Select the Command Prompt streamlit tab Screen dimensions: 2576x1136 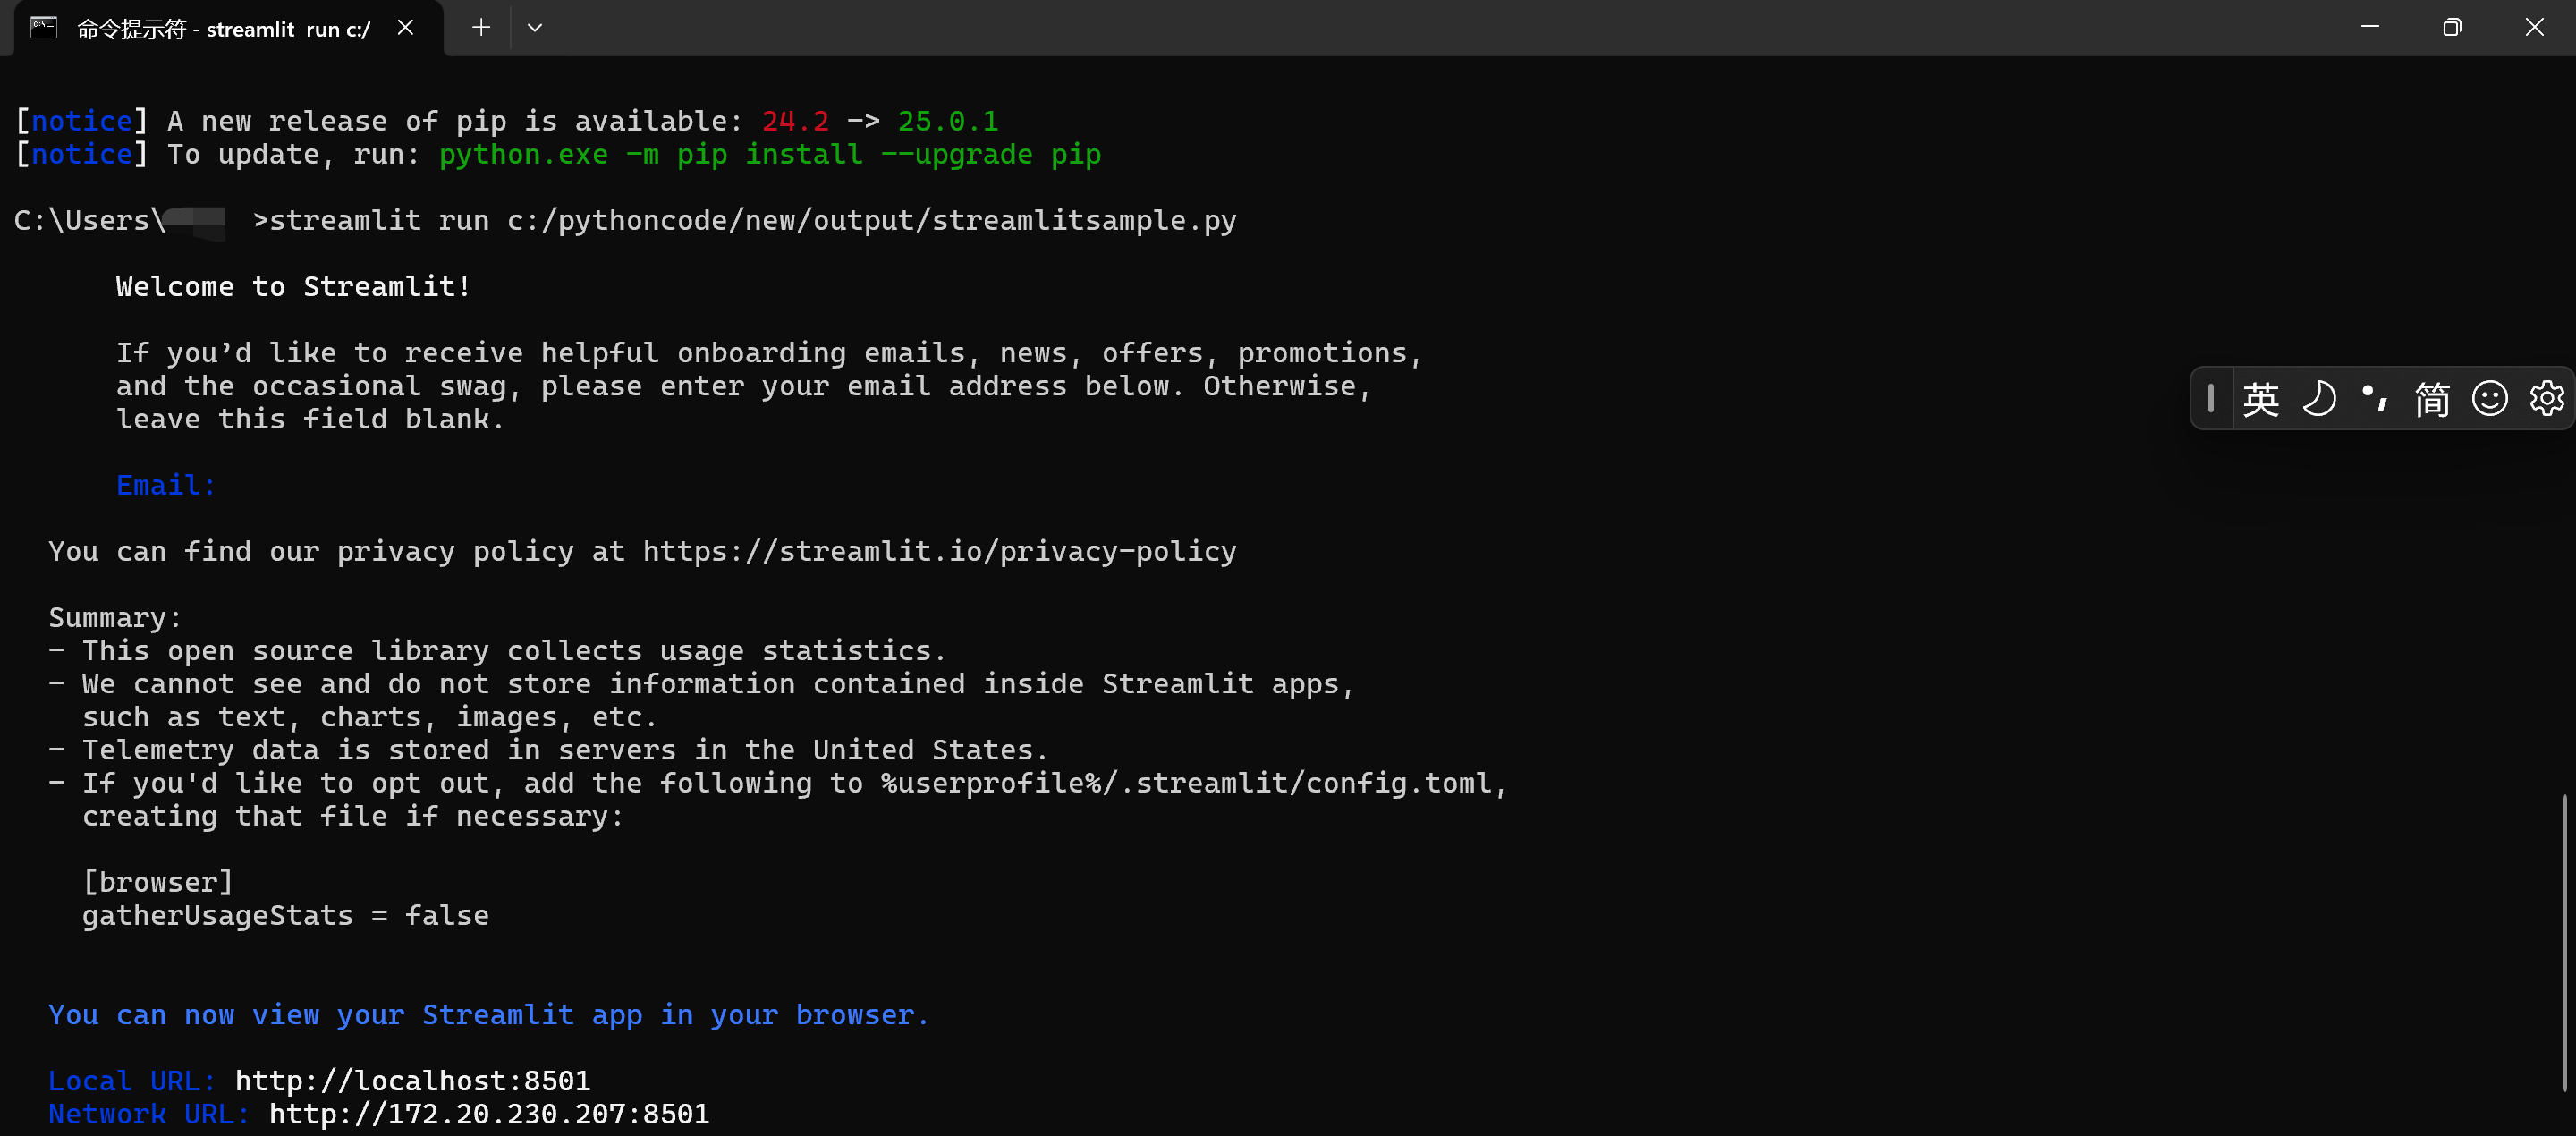pos(228,28)
